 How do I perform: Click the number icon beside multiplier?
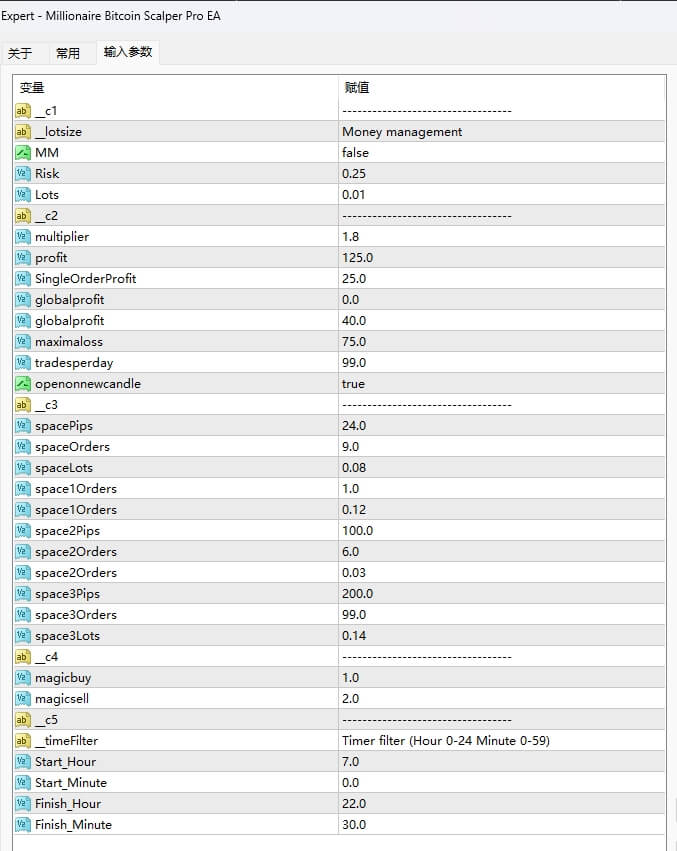[22, 237]
